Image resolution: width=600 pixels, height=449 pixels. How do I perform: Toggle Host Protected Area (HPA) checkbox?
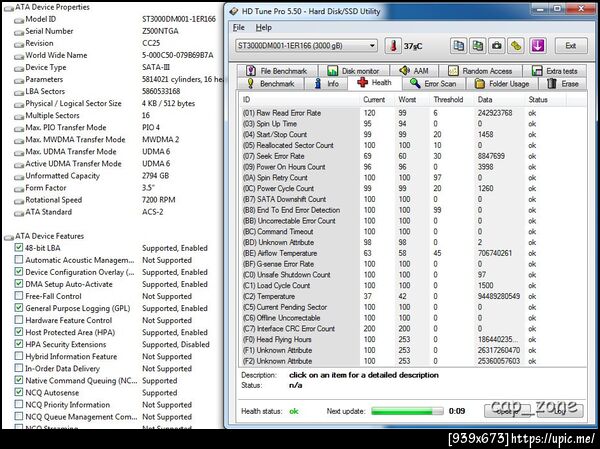click(x=18, y=332)
